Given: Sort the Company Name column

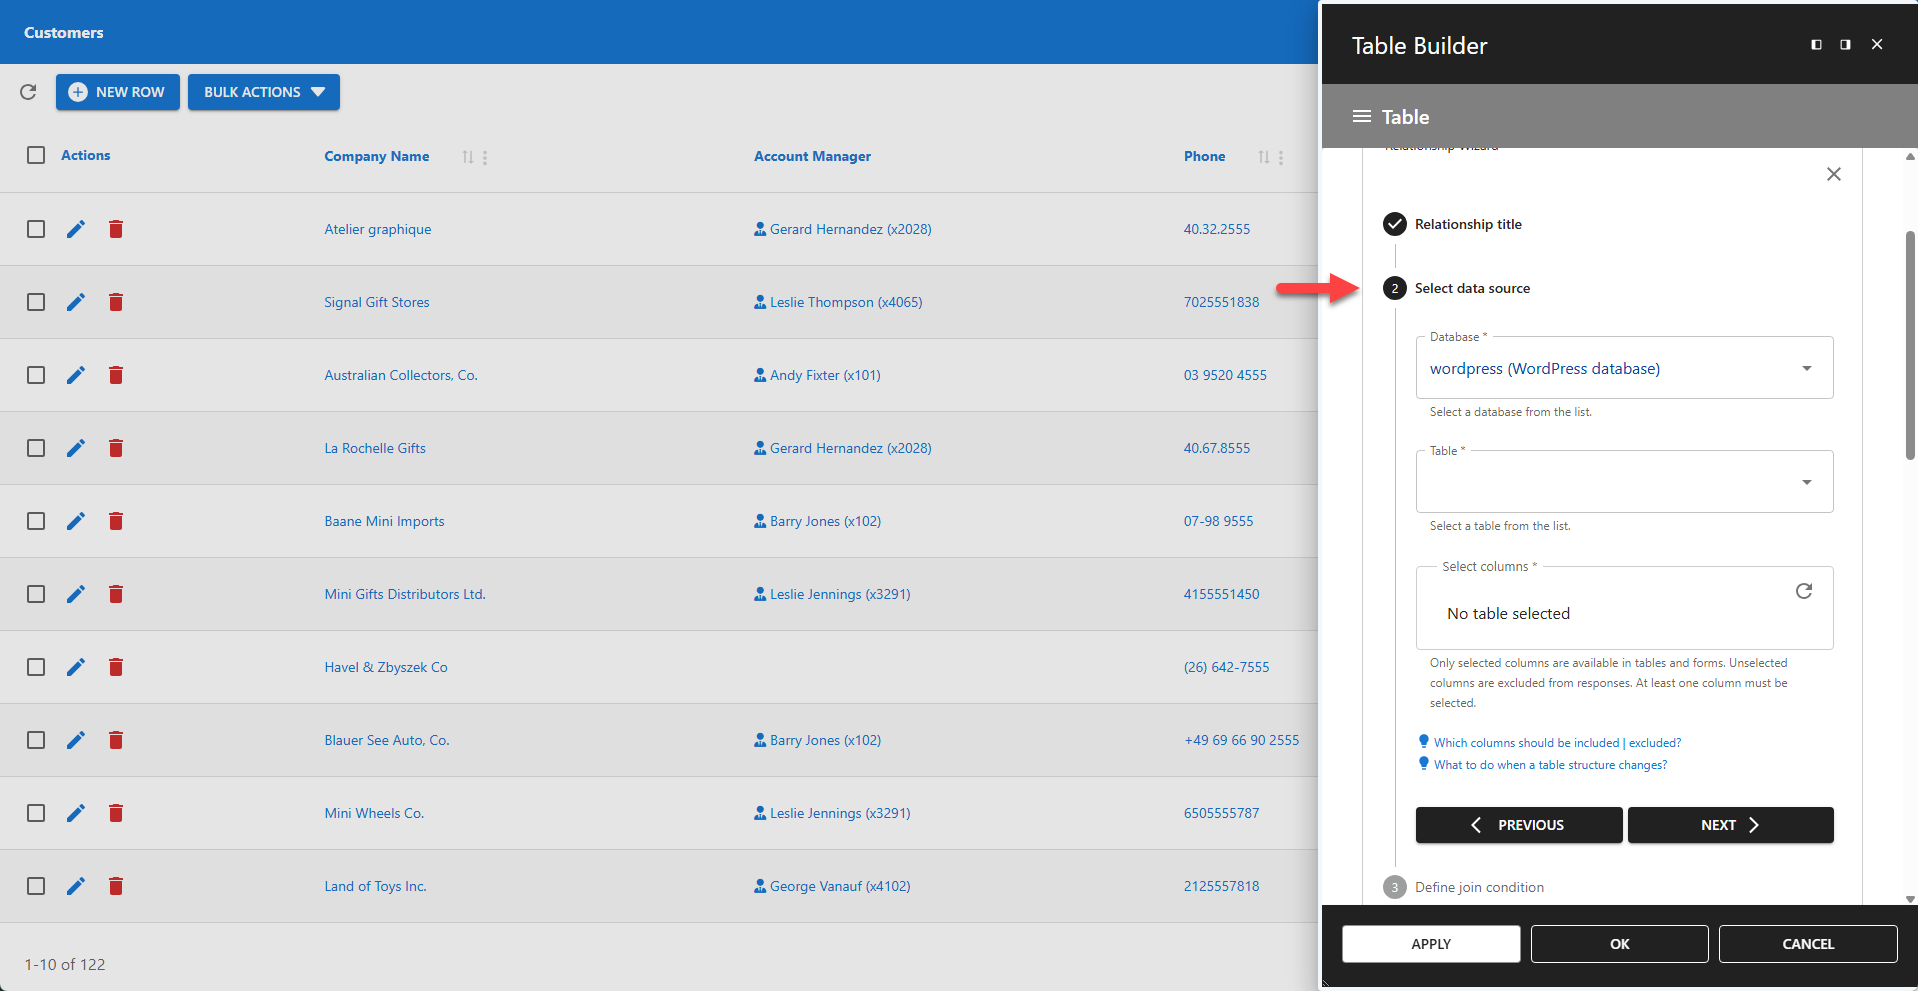Looking at the screenshot, I should click(x=467, y=156).
